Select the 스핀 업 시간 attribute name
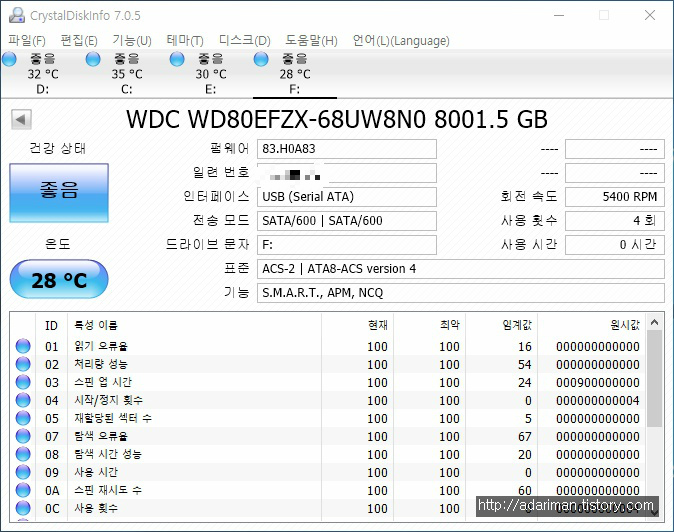Image resolution: width=674 pixels, height=532 pixels. coord(103,382)
